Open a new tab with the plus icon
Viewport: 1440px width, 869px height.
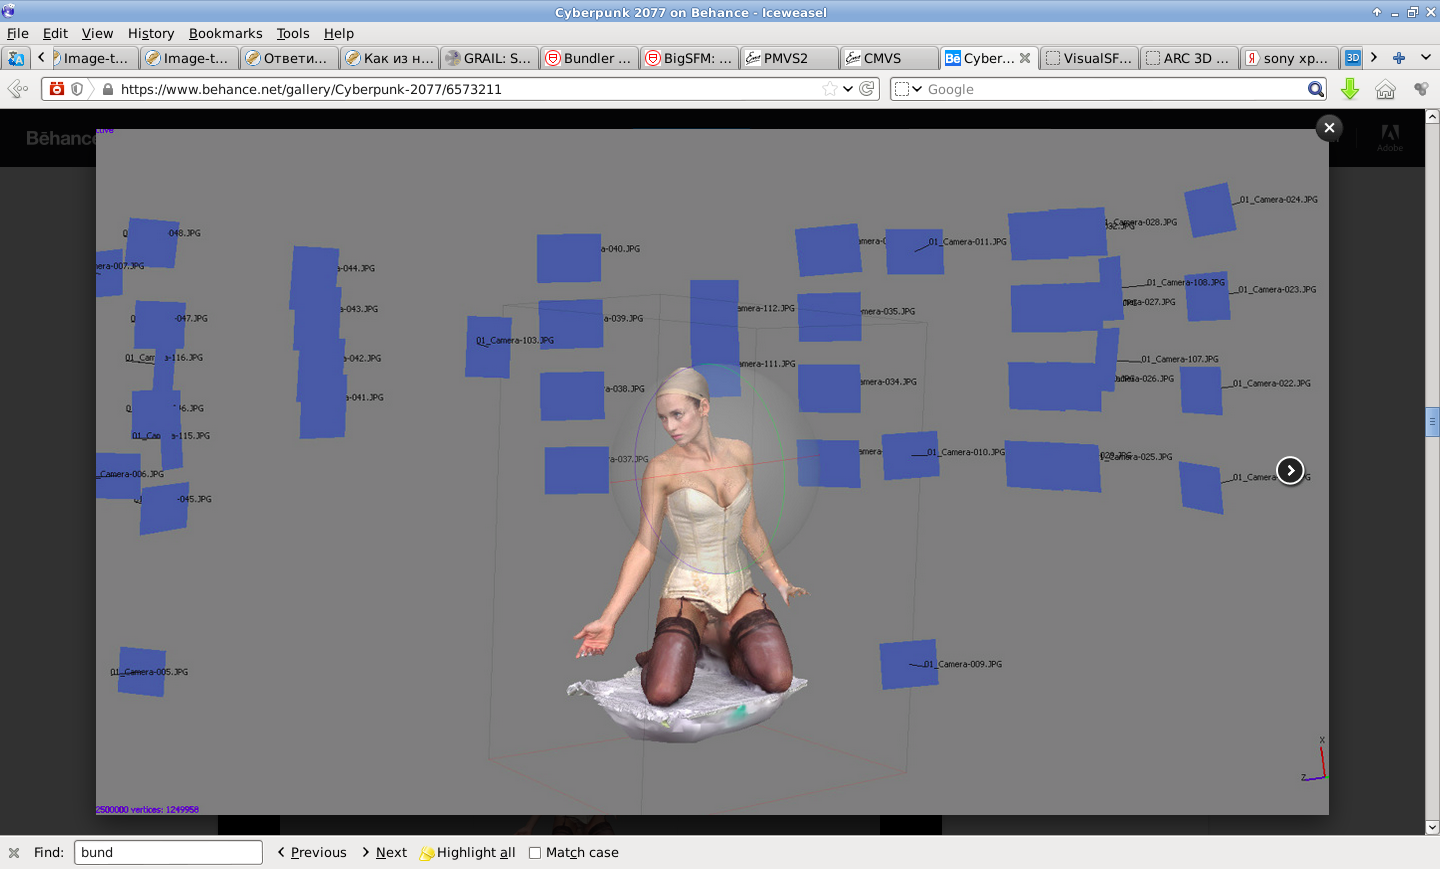point(1399,58)
